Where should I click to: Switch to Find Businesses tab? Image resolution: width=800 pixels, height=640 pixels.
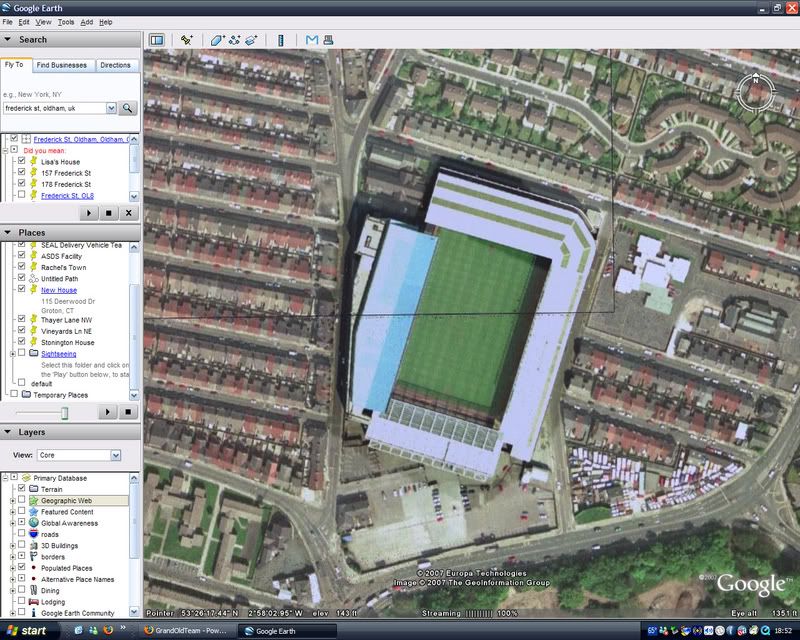pos(61,65)
